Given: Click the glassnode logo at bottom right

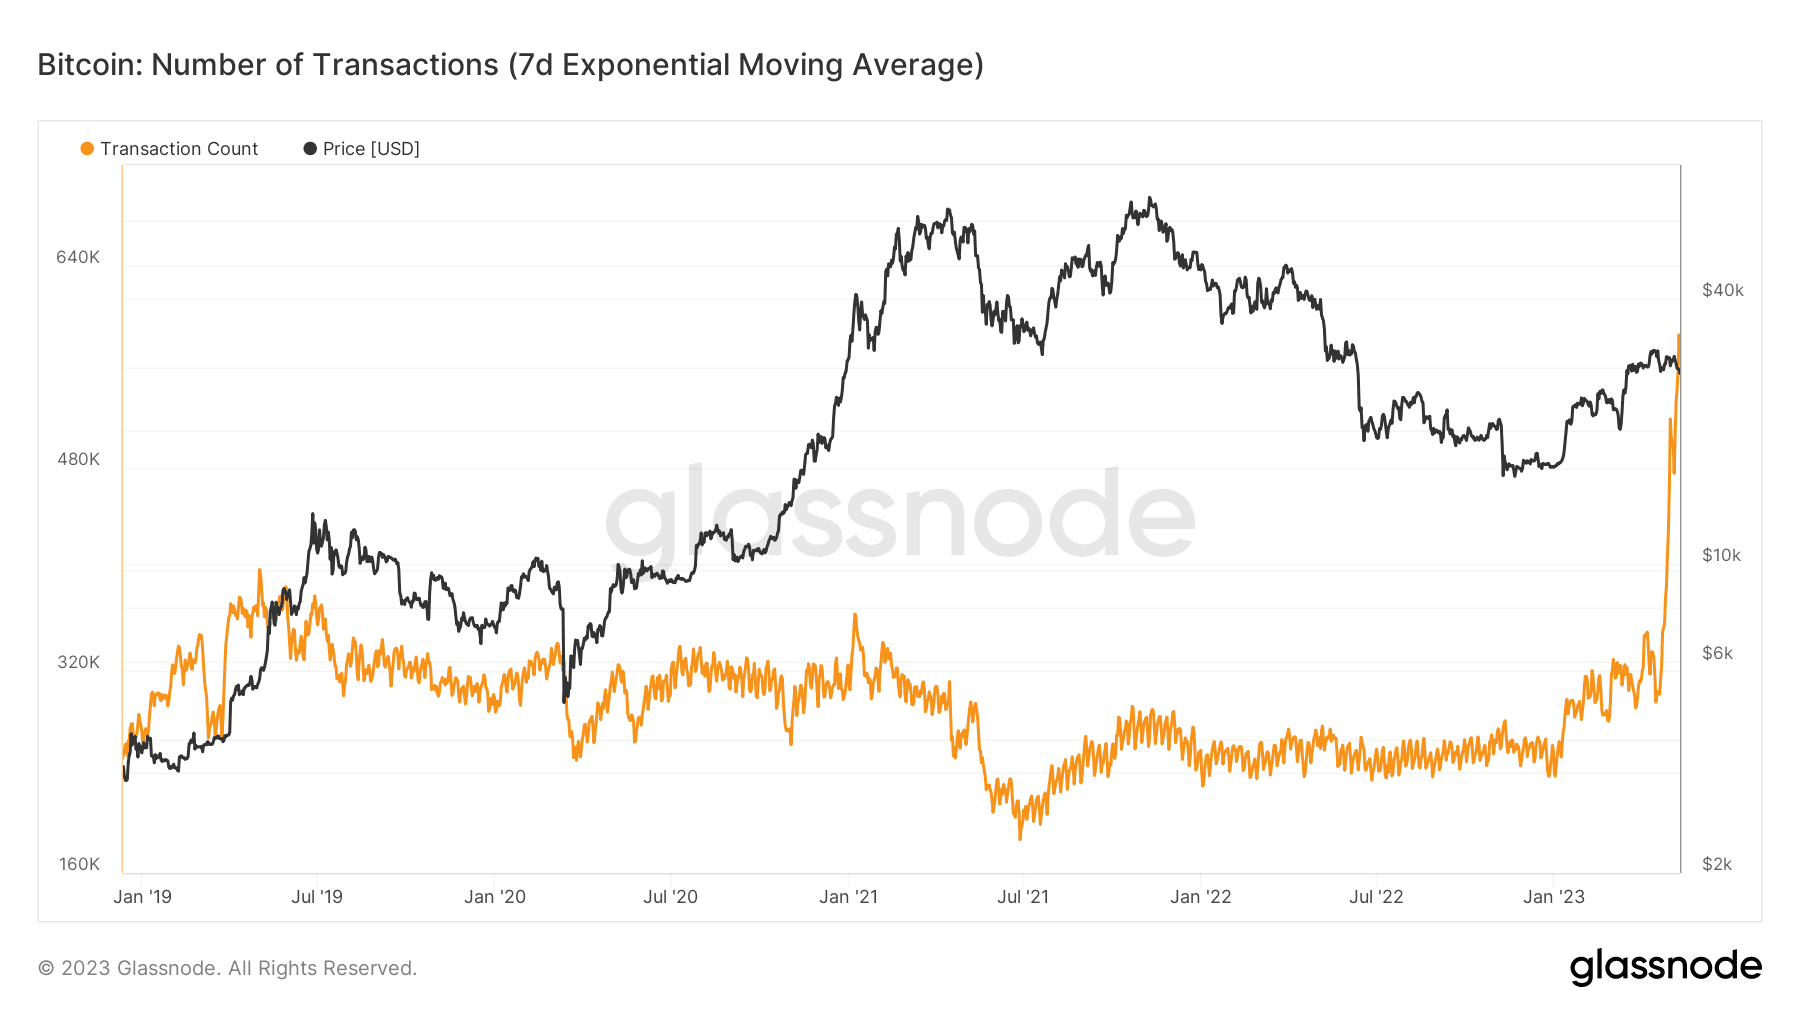Looking at the screenshot, I should (x=1665, y=967).
